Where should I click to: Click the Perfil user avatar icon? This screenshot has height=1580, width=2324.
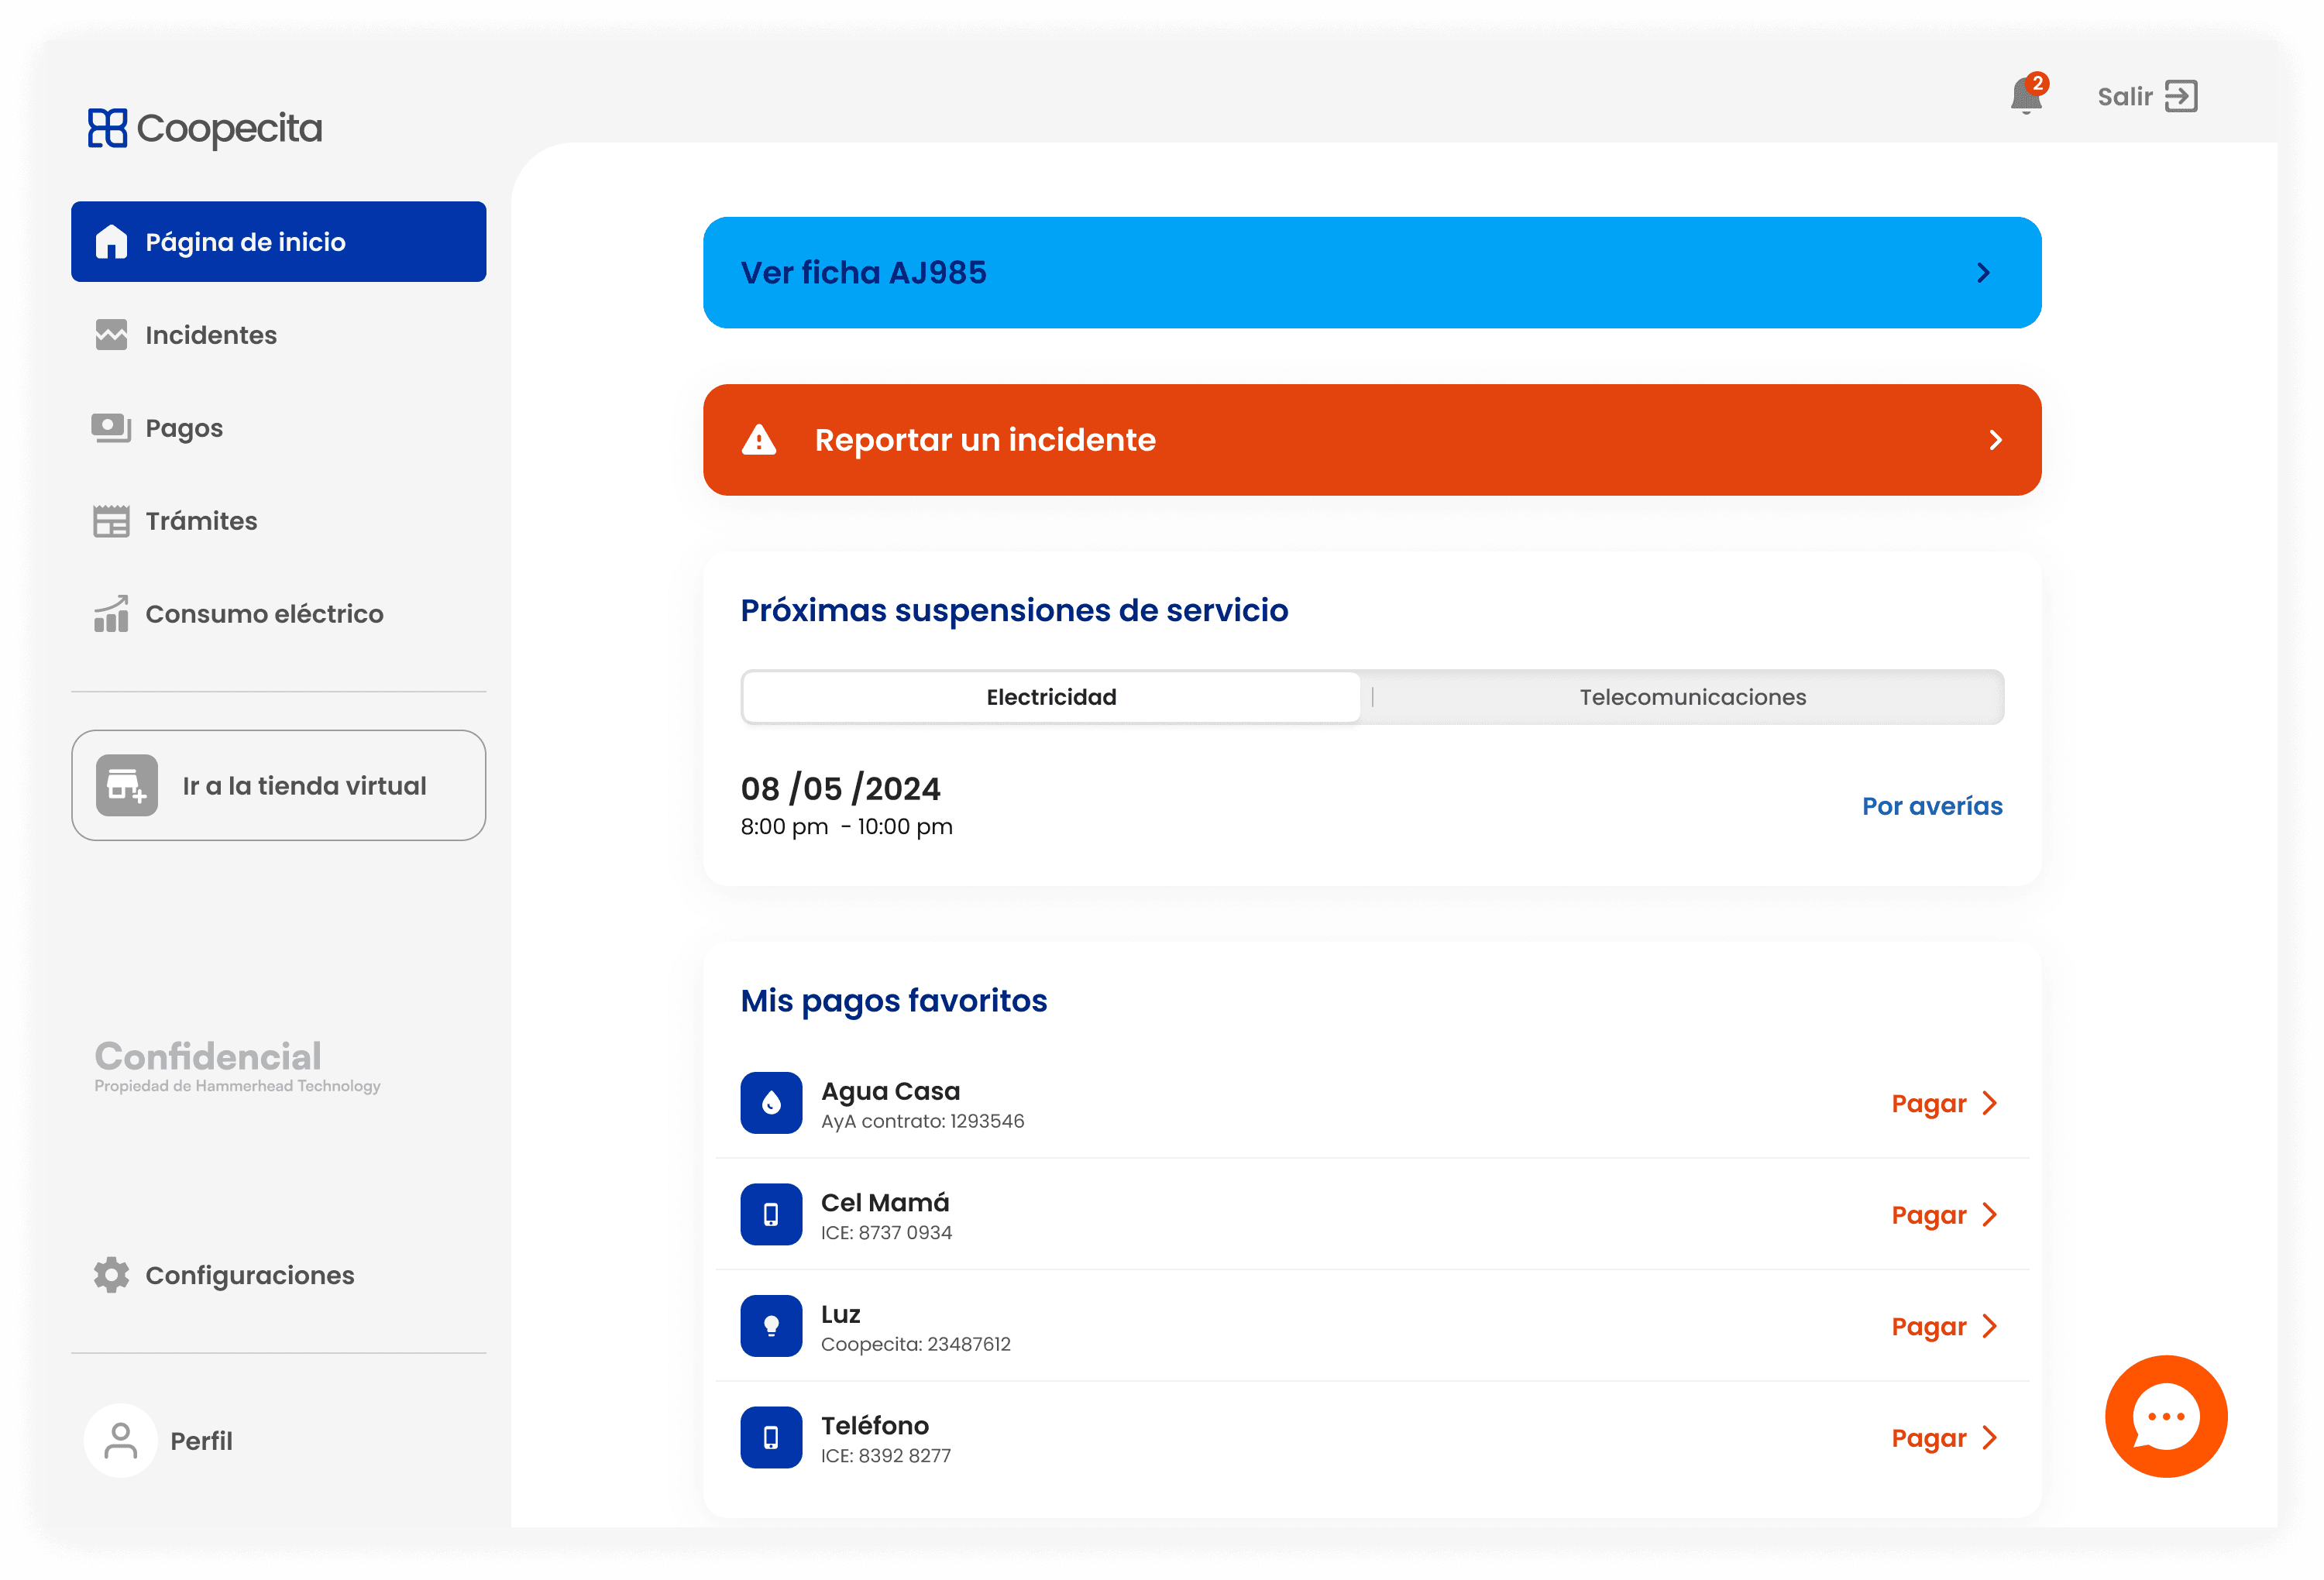tap(121, 1440)
